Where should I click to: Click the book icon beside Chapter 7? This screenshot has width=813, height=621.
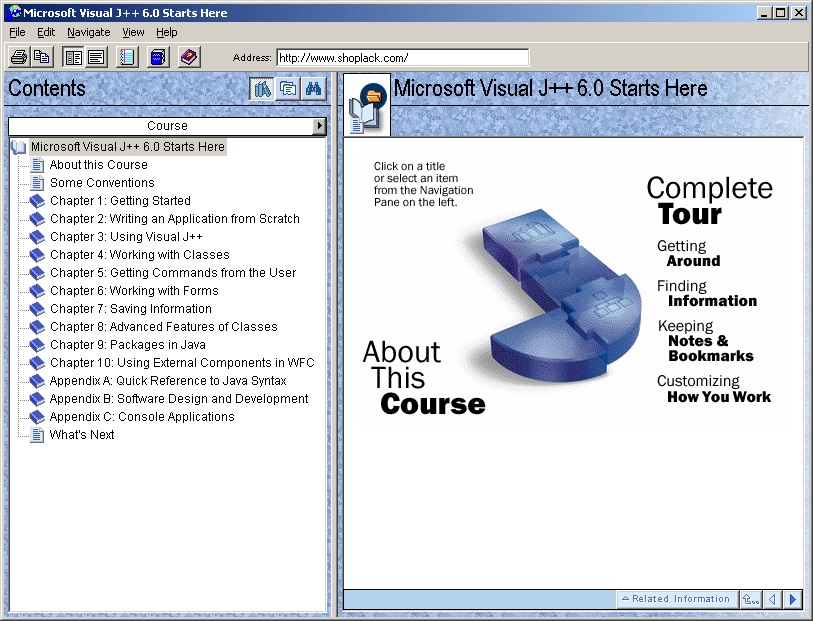point(37,309)
